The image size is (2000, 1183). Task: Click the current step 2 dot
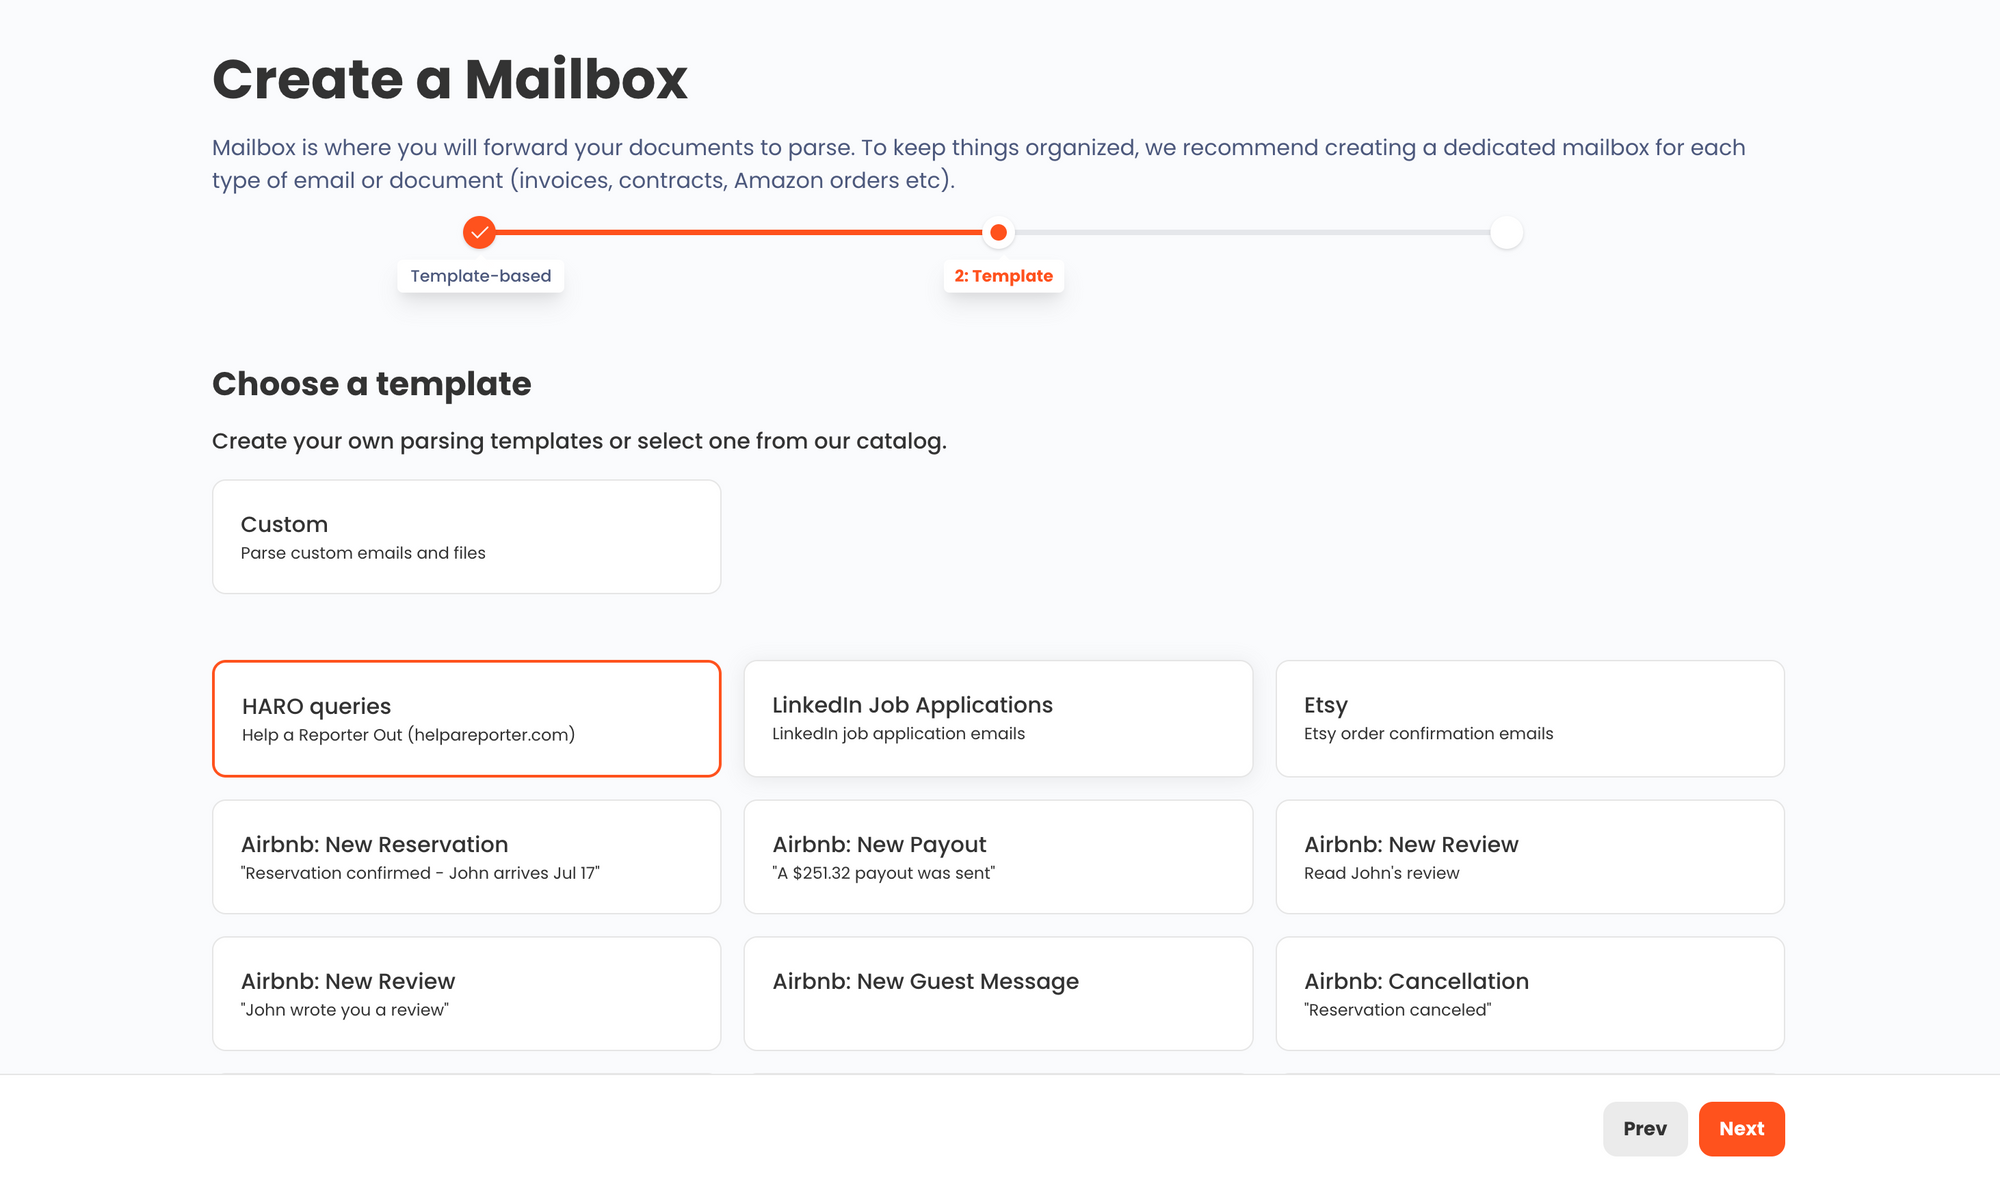pyautogui.click(x=998, y=232)
